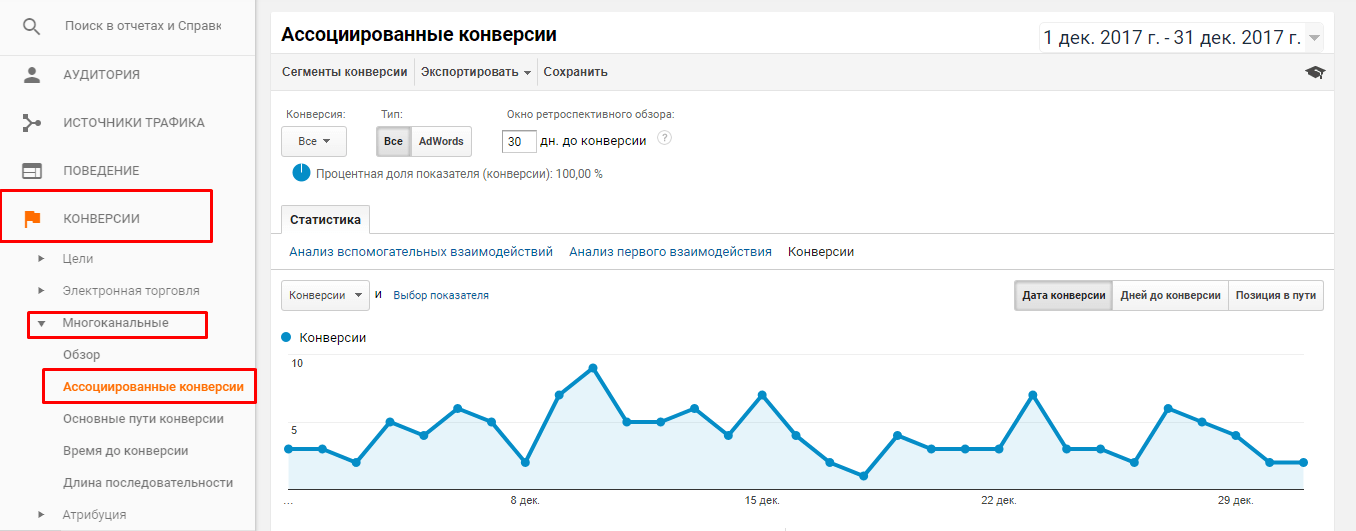Click the search magnifier icon
The height and width of the screenshot is (531, 1356).
(x=32, y=26)
